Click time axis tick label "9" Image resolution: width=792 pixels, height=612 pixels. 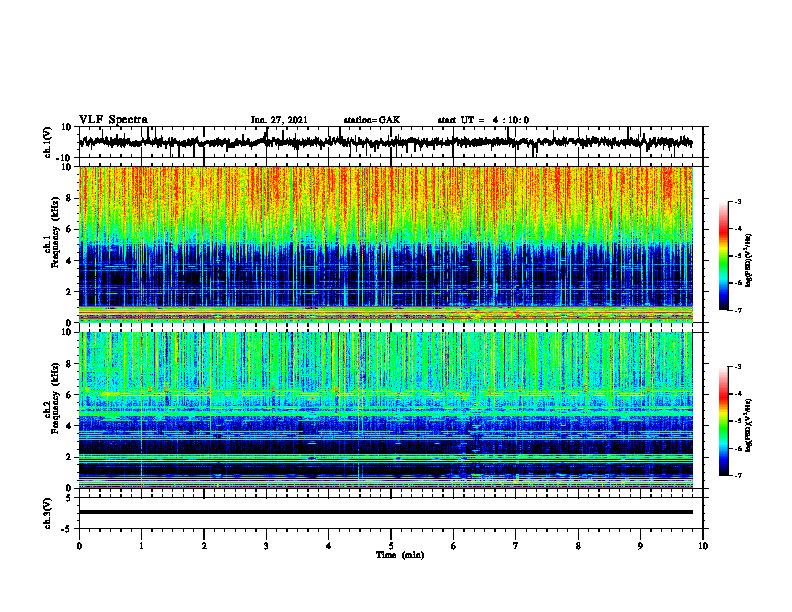tap(640, 546)
